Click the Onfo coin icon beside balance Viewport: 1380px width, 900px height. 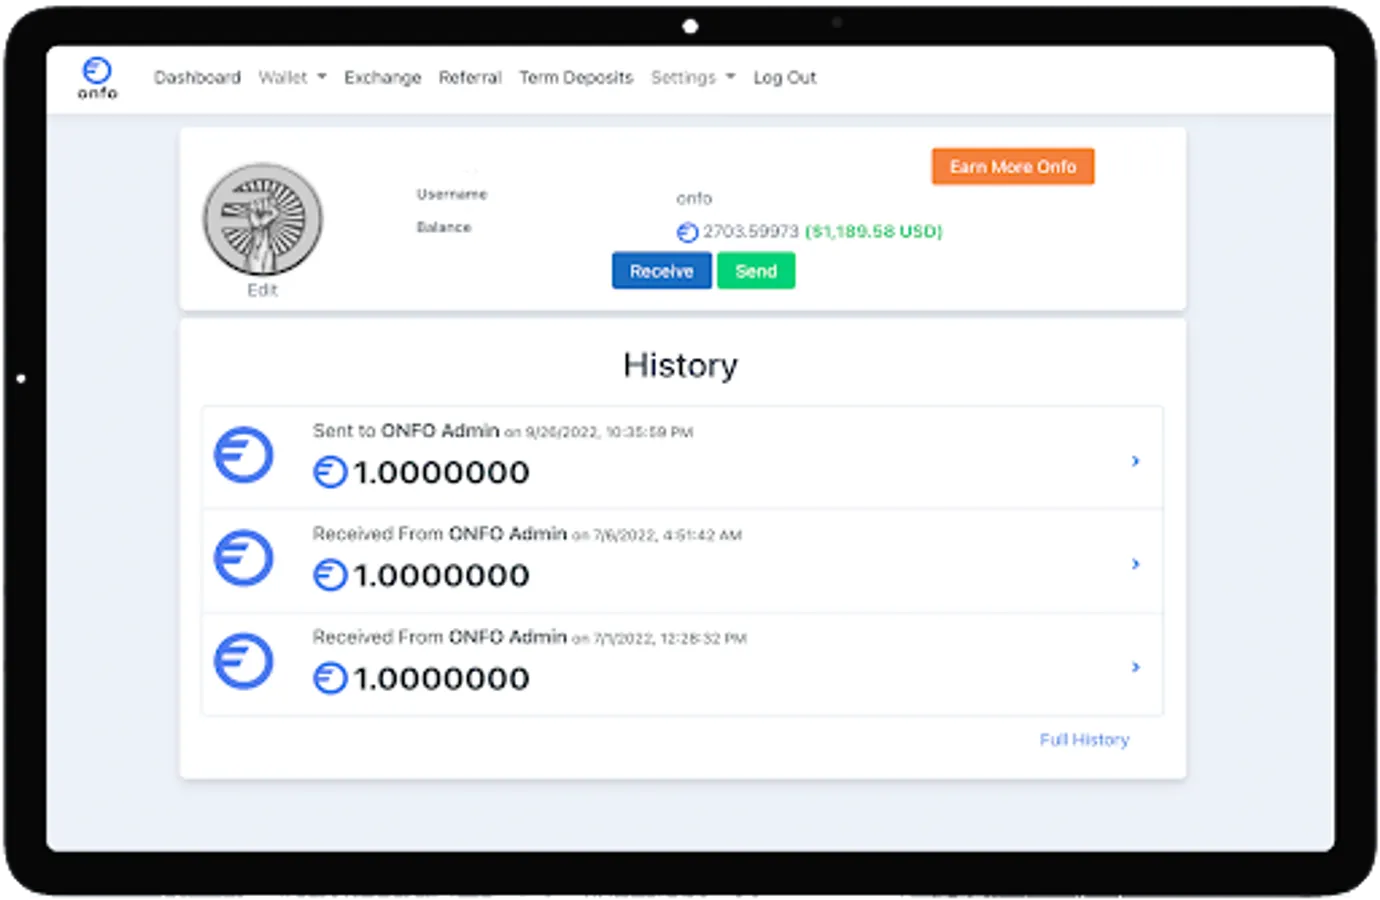click(x=687, y=232)
